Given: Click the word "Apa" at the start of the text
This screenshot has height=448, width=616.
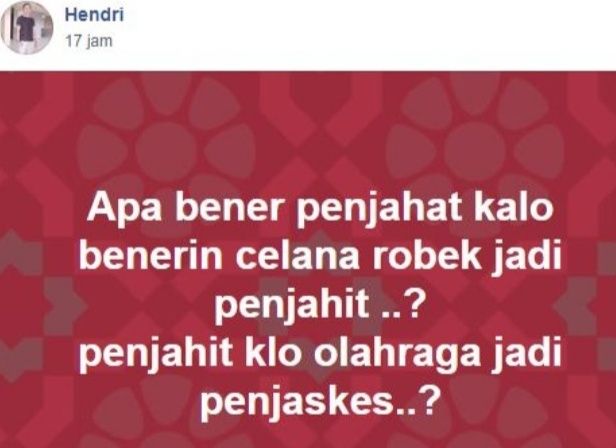Looking at the screenshot, I should 124,209.
